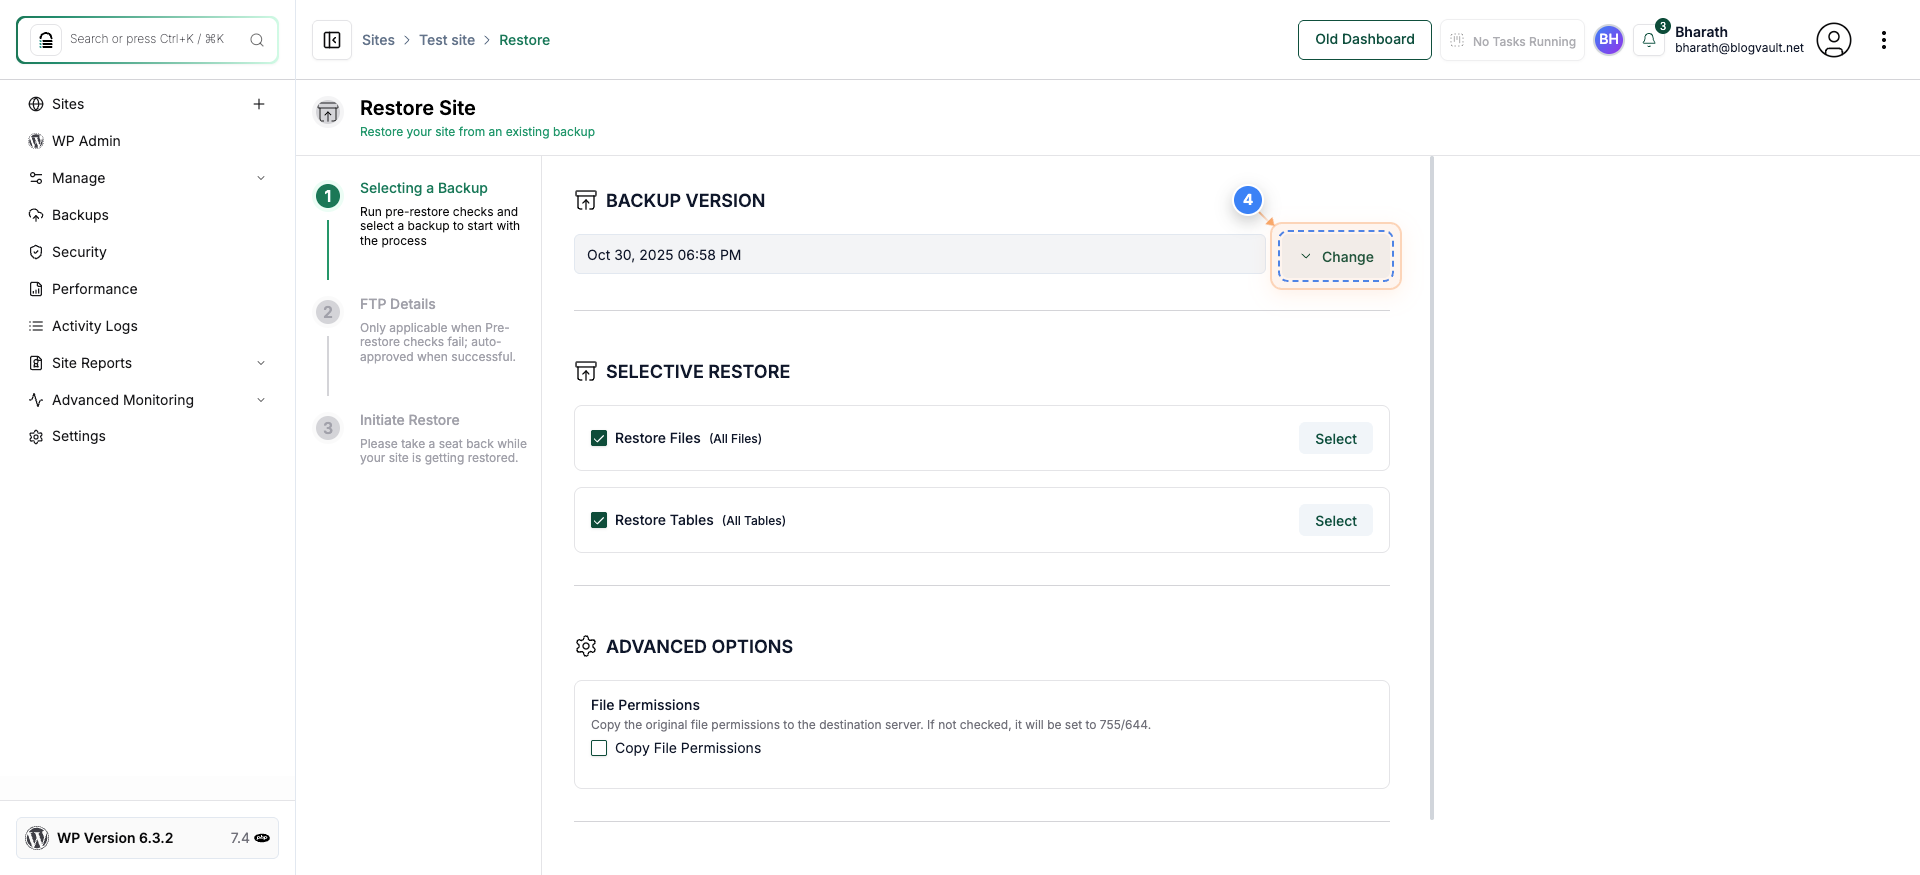Open Activity Logs in the sidebar

pyautogui.click(x=95, y=326)
